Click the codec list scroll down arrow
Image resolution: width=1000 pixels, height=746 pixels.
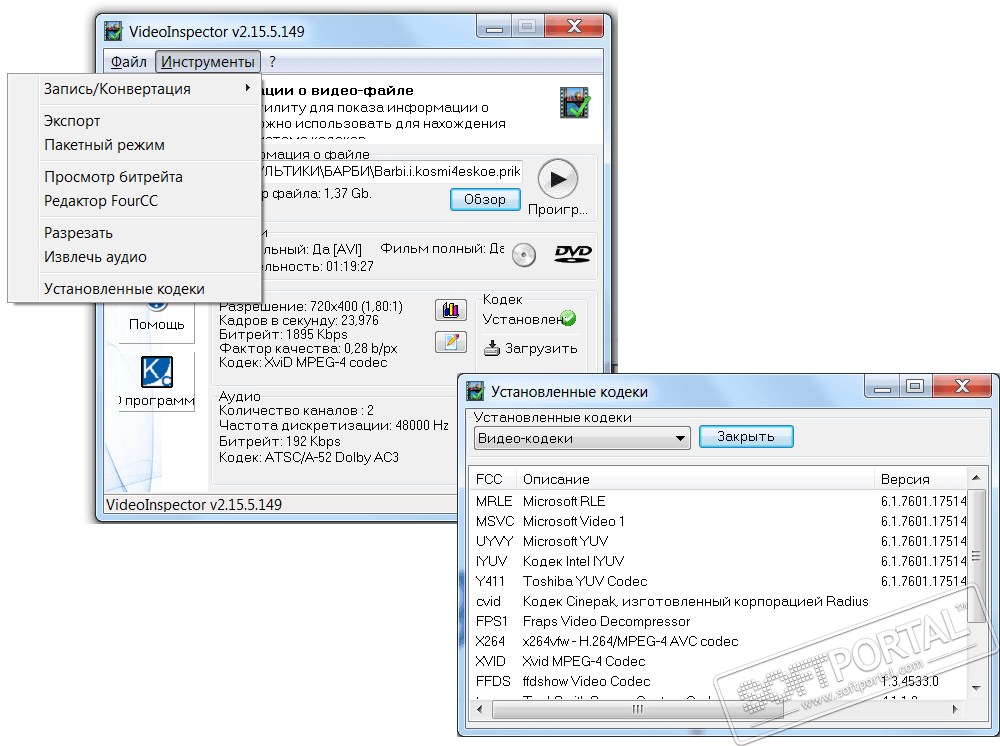976,688
